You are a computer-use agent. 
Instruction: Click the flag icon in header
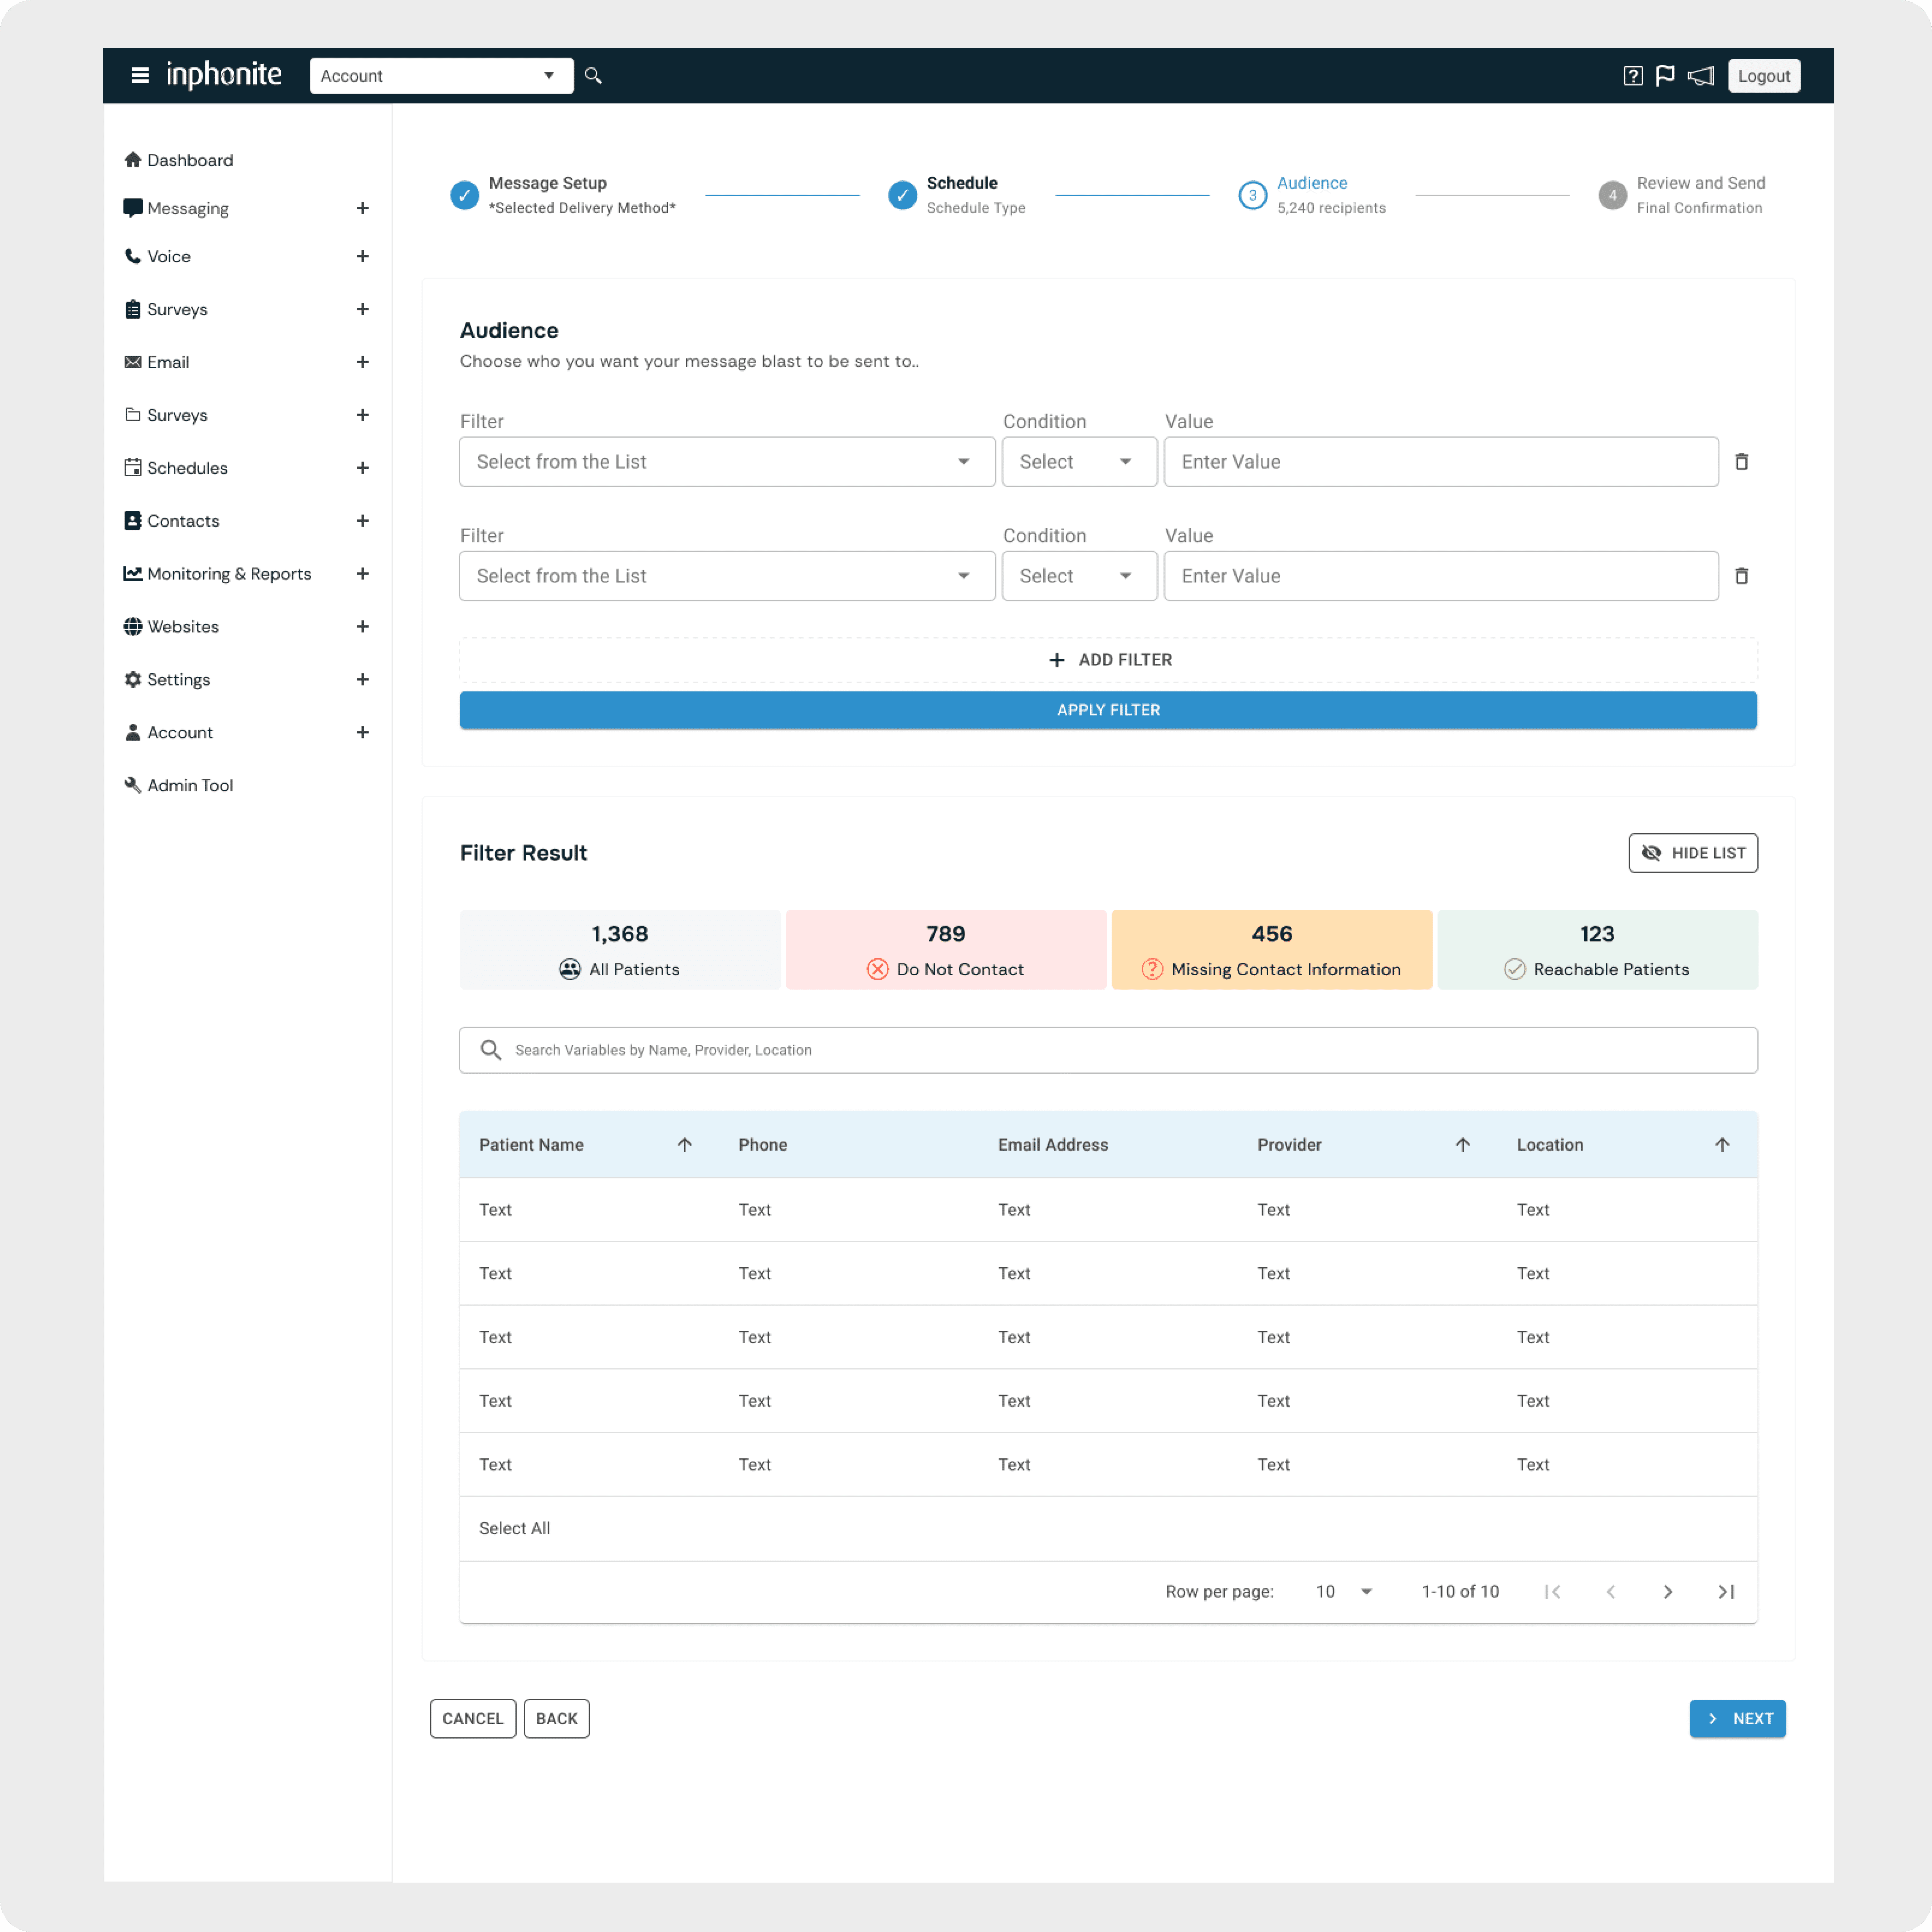pyautogui.click(x=1665, y=76)
